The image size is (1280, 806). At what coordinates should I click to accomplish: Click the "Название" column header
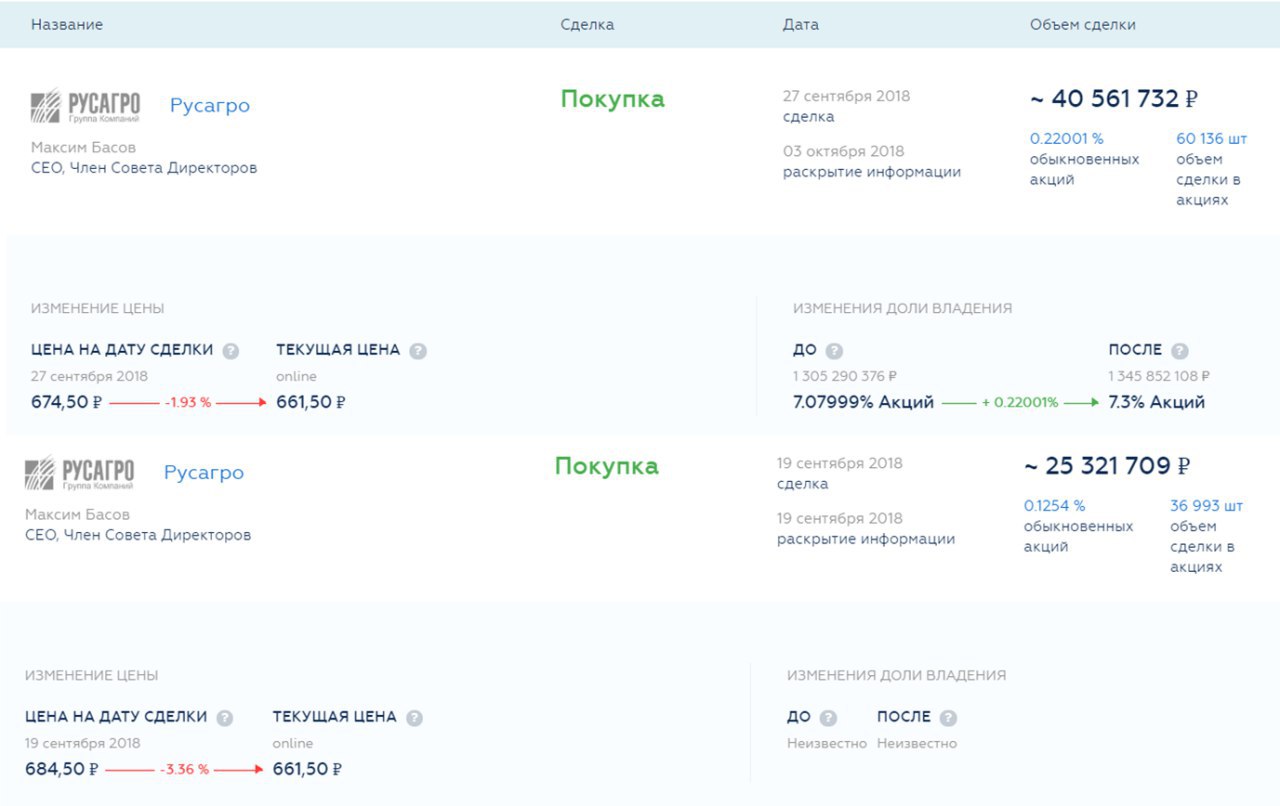tap(67, 24)
